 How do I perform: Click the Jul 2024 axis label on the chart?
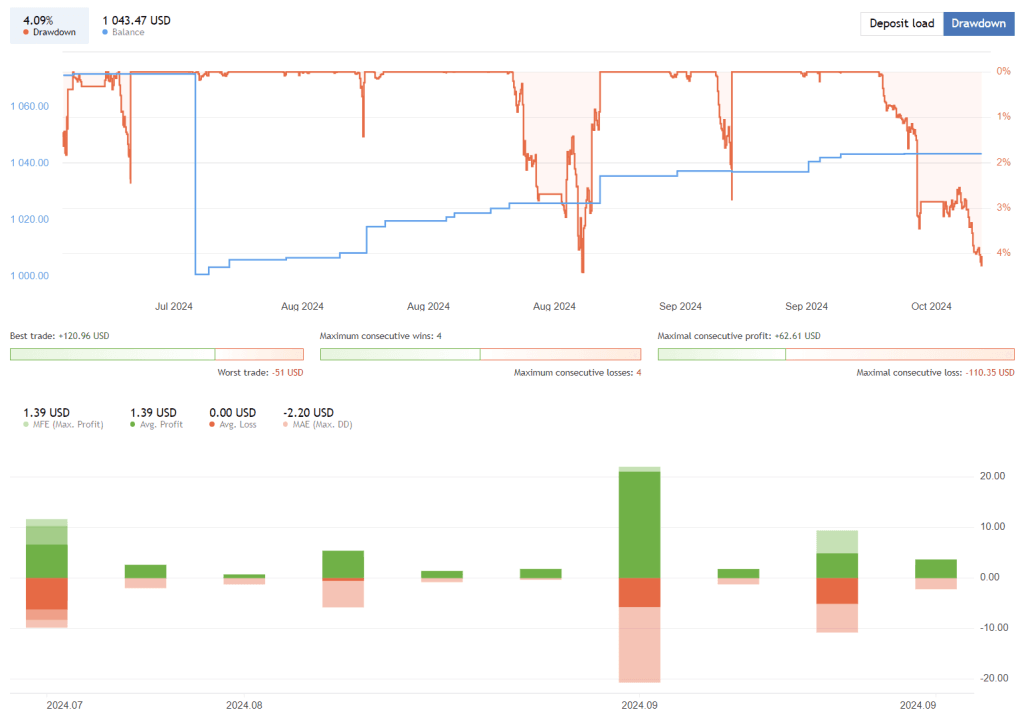click(174, 307)
